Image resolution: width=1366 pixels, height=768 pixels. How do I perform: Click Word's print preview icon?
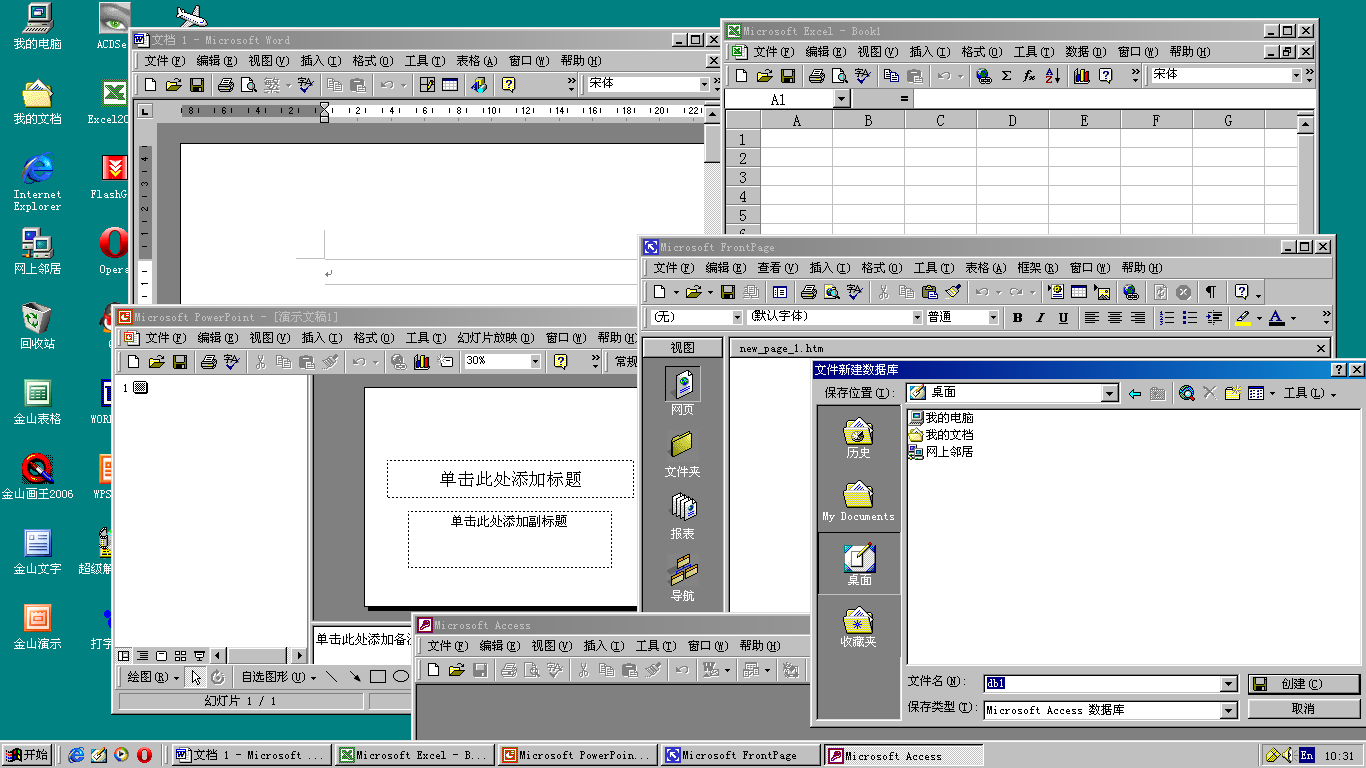[x=248, y=85]
